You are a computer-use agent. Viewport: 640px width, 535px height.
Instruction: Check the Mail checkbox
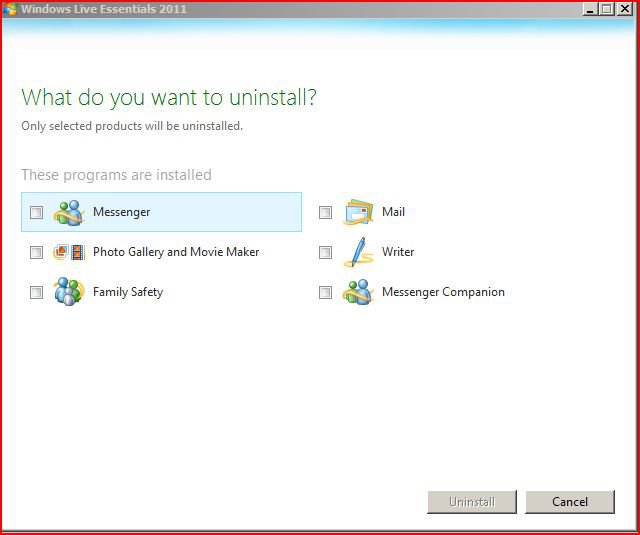tap(325, 212)
